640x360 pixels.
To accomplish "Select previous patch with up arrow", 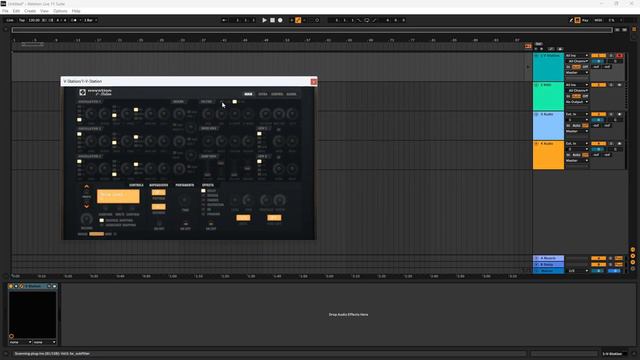I will tap(87, 187).
